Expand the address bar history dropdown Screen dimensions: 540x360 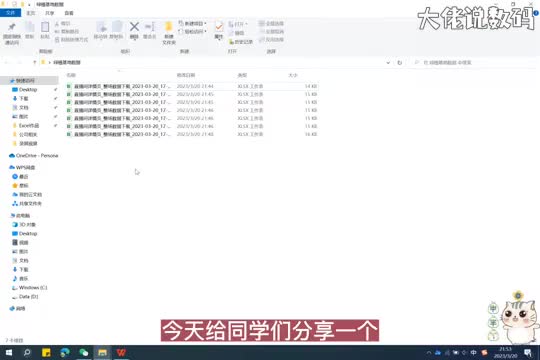tap(388, 63)
